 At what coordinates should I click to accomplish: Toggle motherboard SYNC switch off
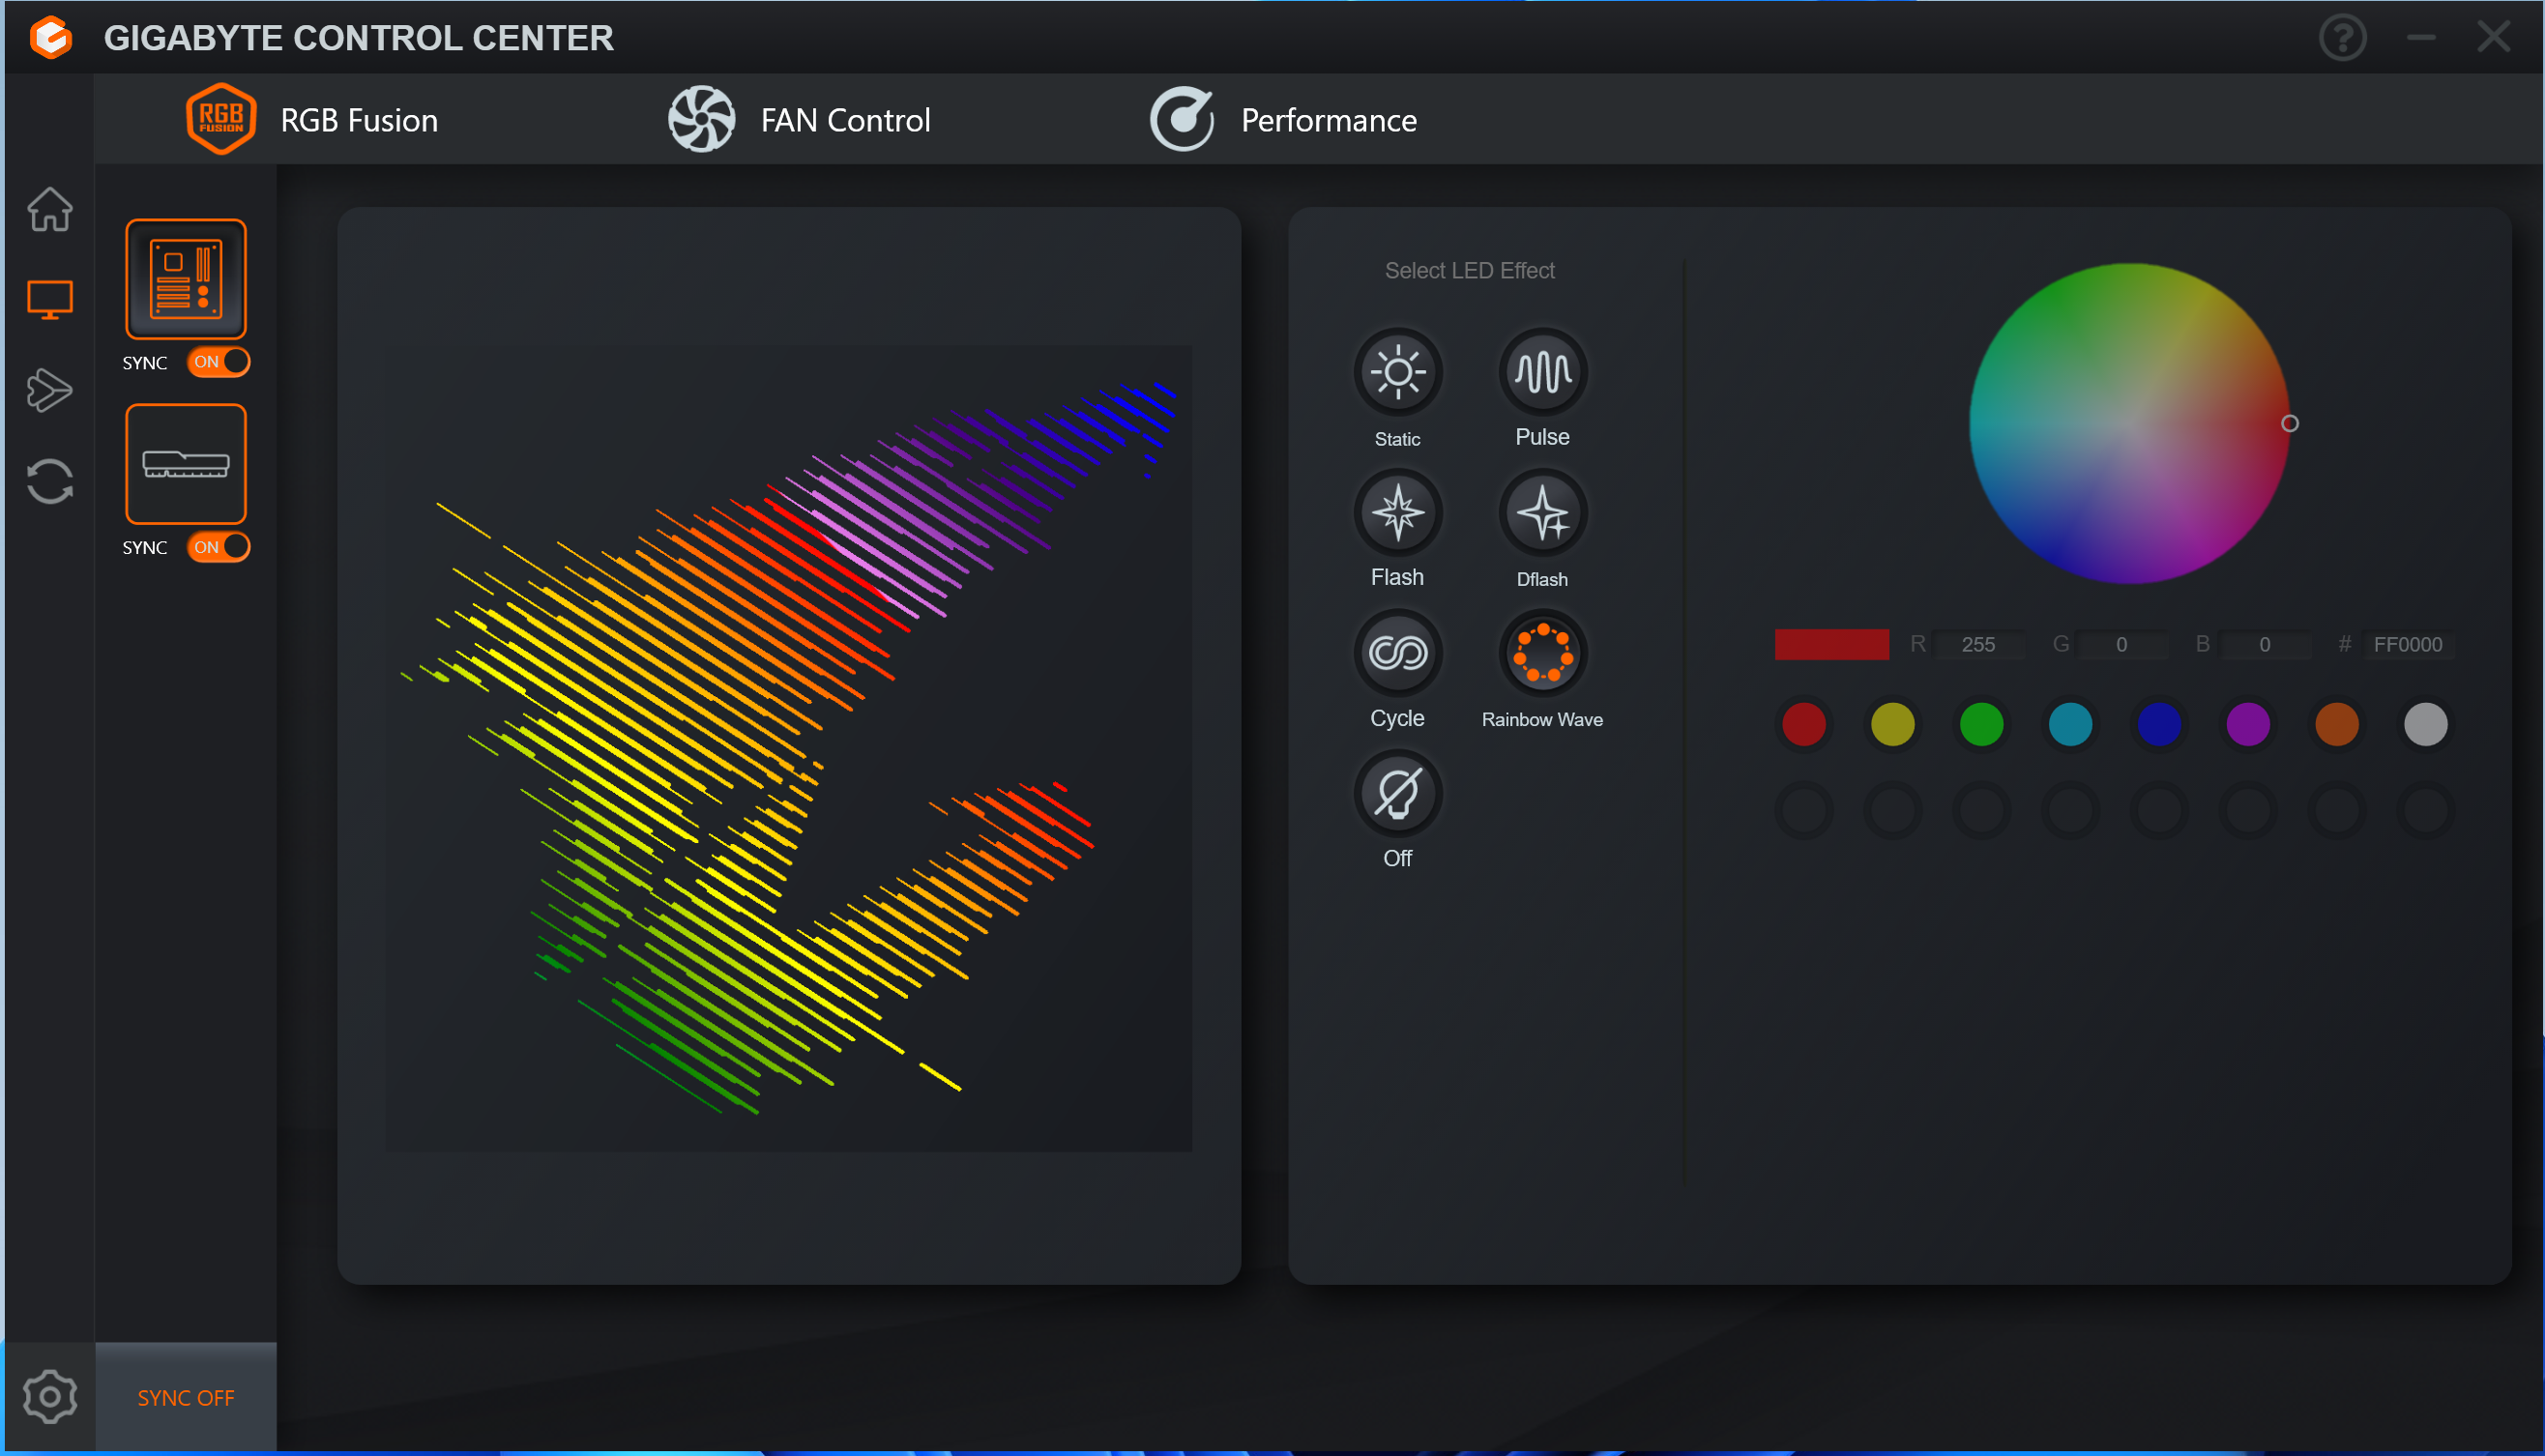tap(219, 362)
